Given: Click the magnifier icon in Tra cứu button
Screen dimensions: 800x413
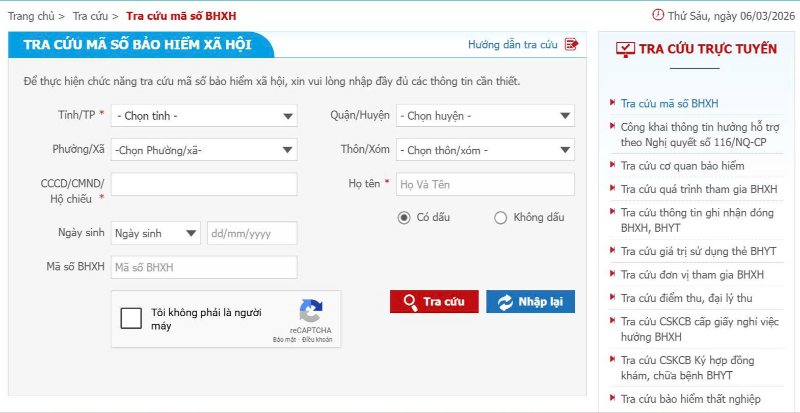Looking at the screenshot, I should coord(410,302).
